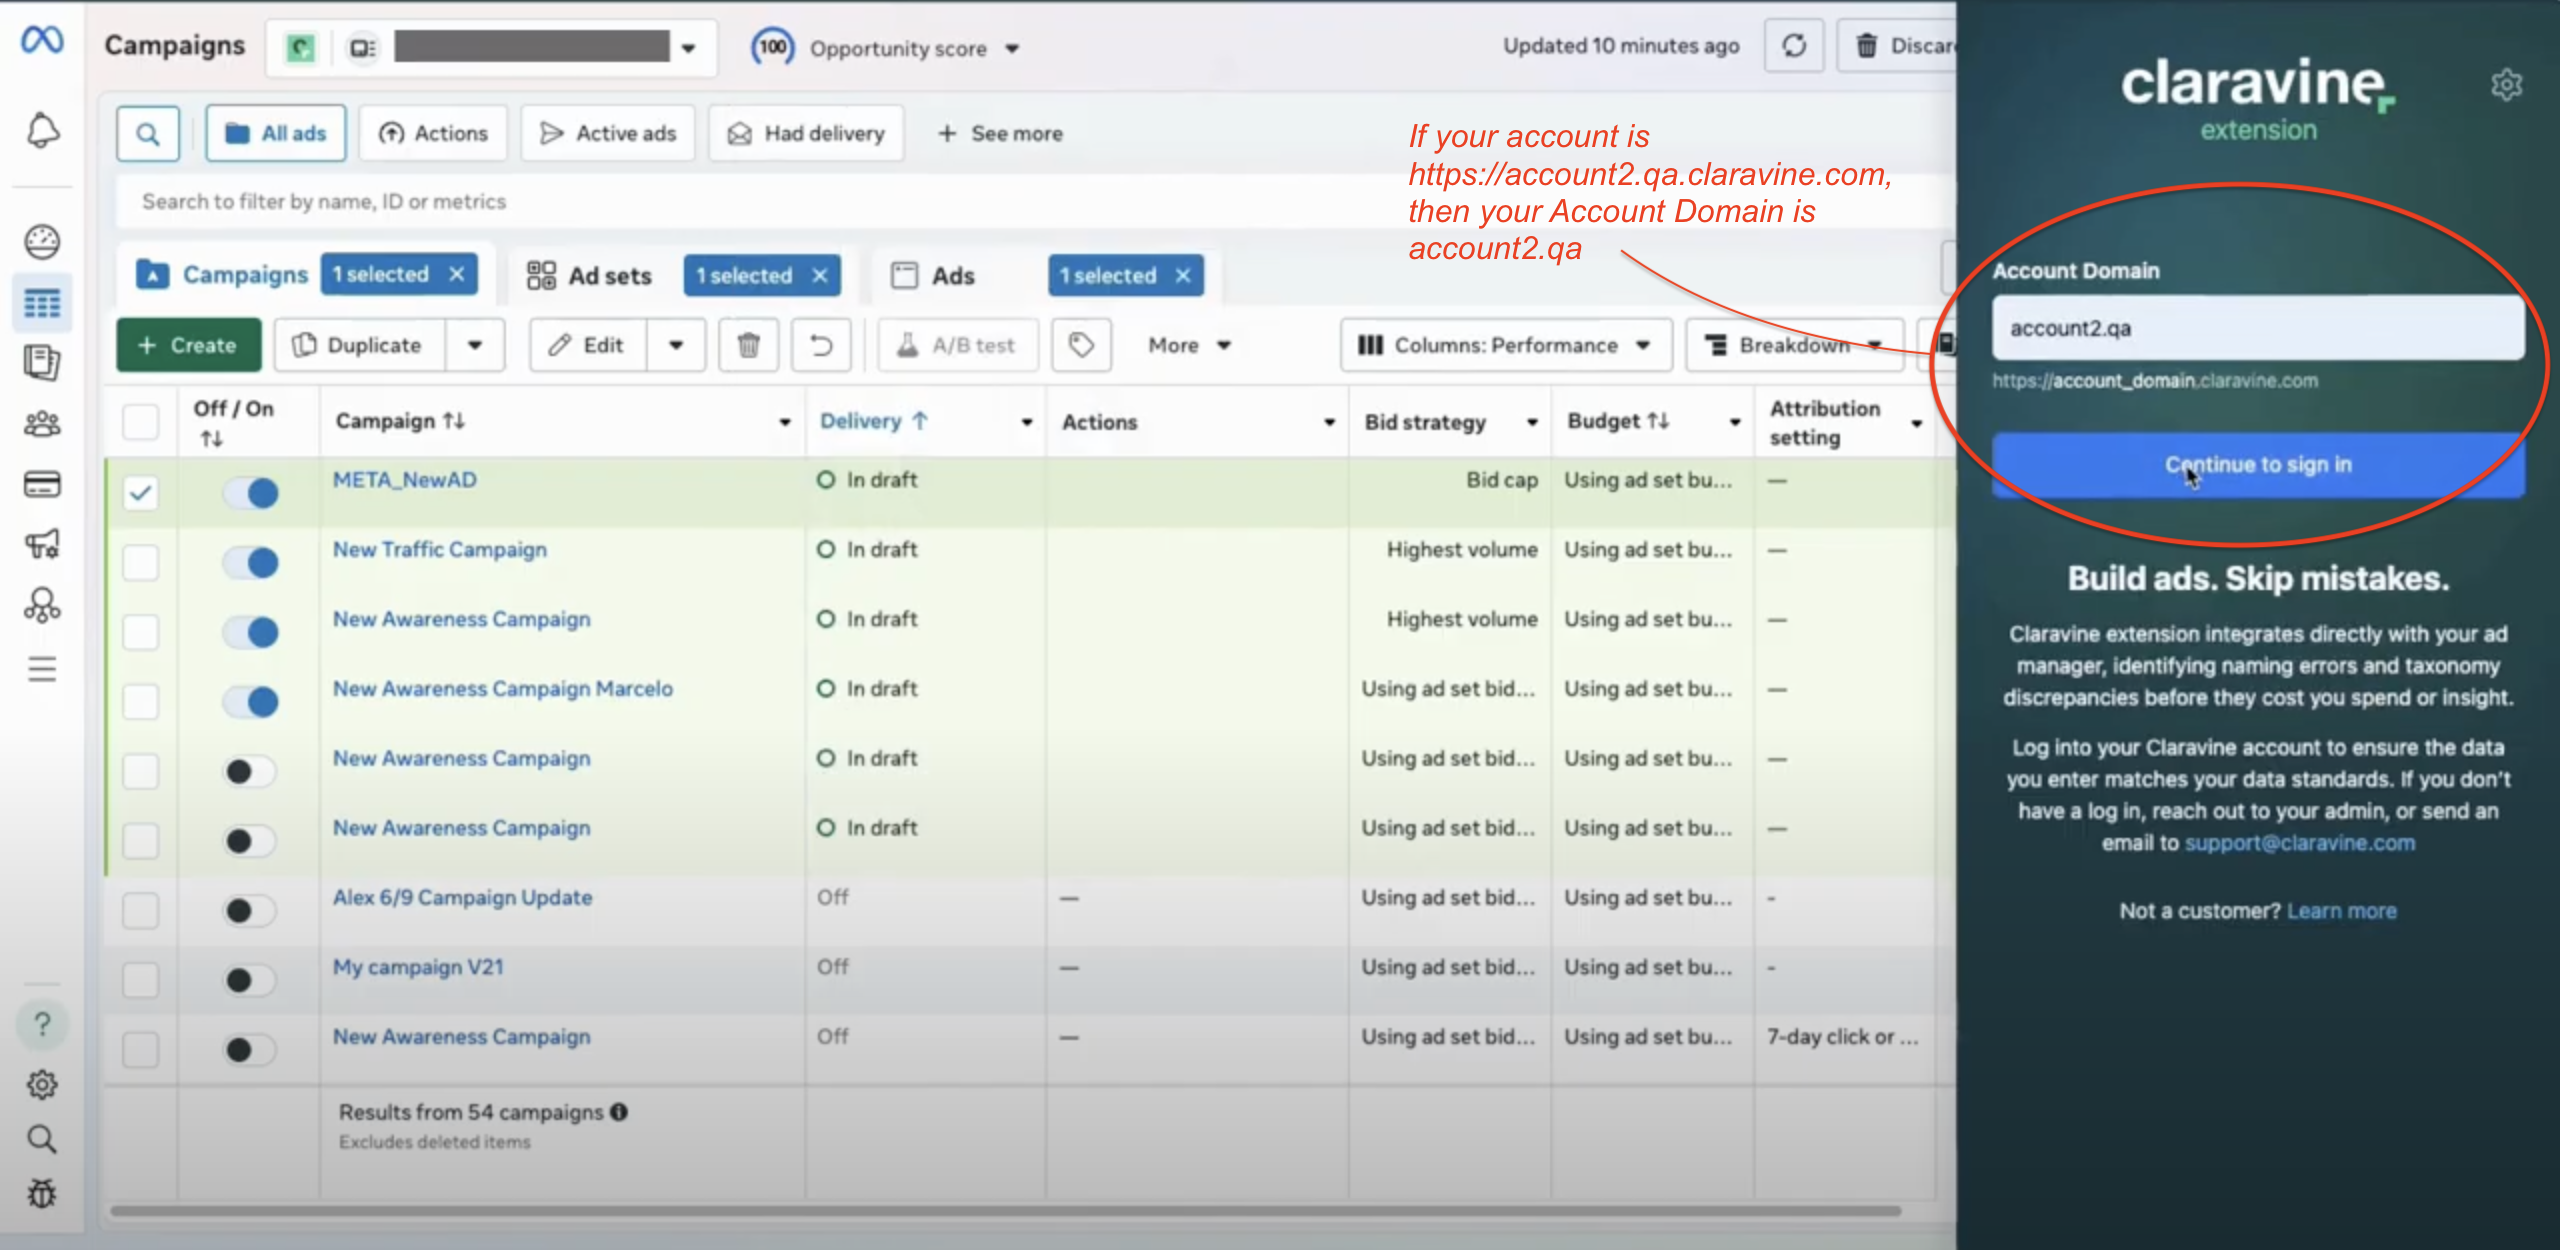The width and height of the screenshot is (2560, 1250).
Task: Expand the ad account selector dropdown
Action: pyautogui.click(x=689, y=48)
